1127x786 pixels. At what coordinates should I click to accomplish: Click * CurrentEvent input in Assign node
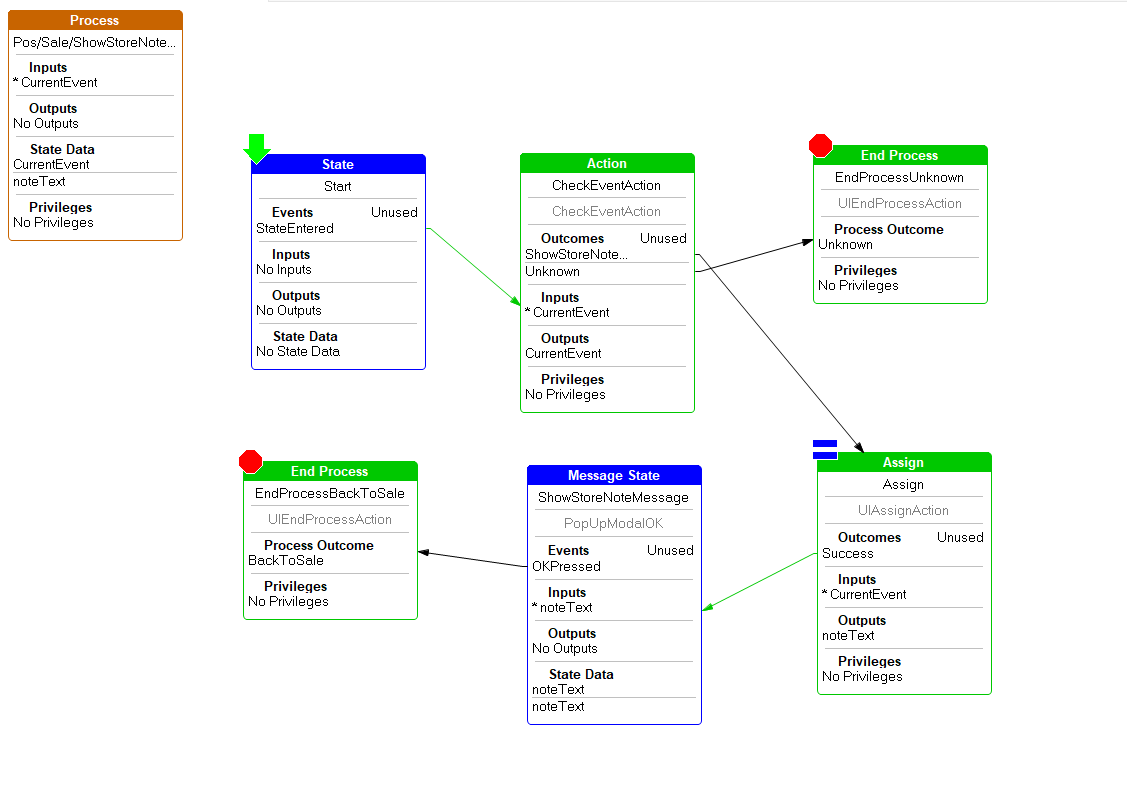click(x=864, y=594)
